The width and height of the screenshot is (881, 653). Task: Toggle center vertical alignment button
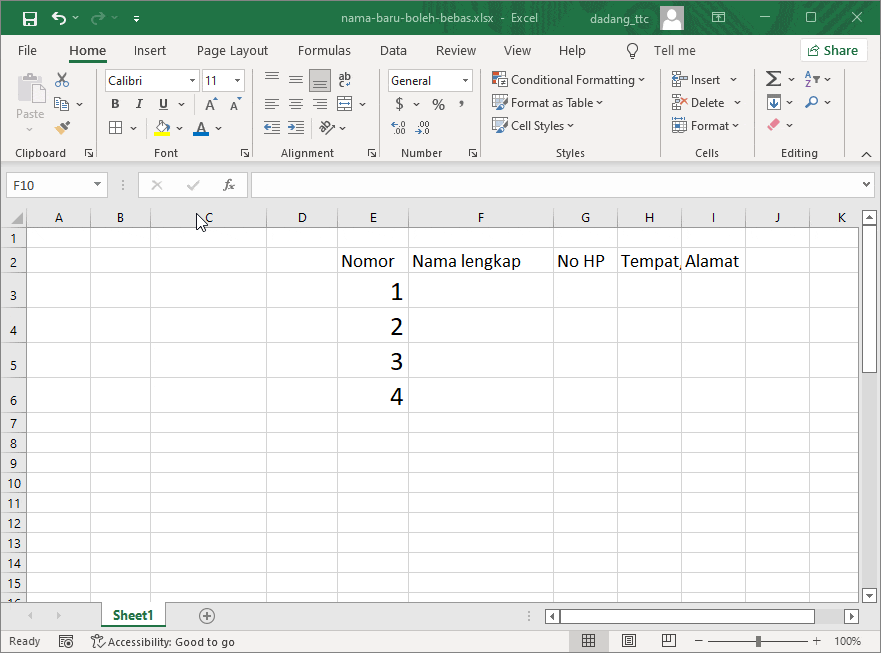pos(296,80)
